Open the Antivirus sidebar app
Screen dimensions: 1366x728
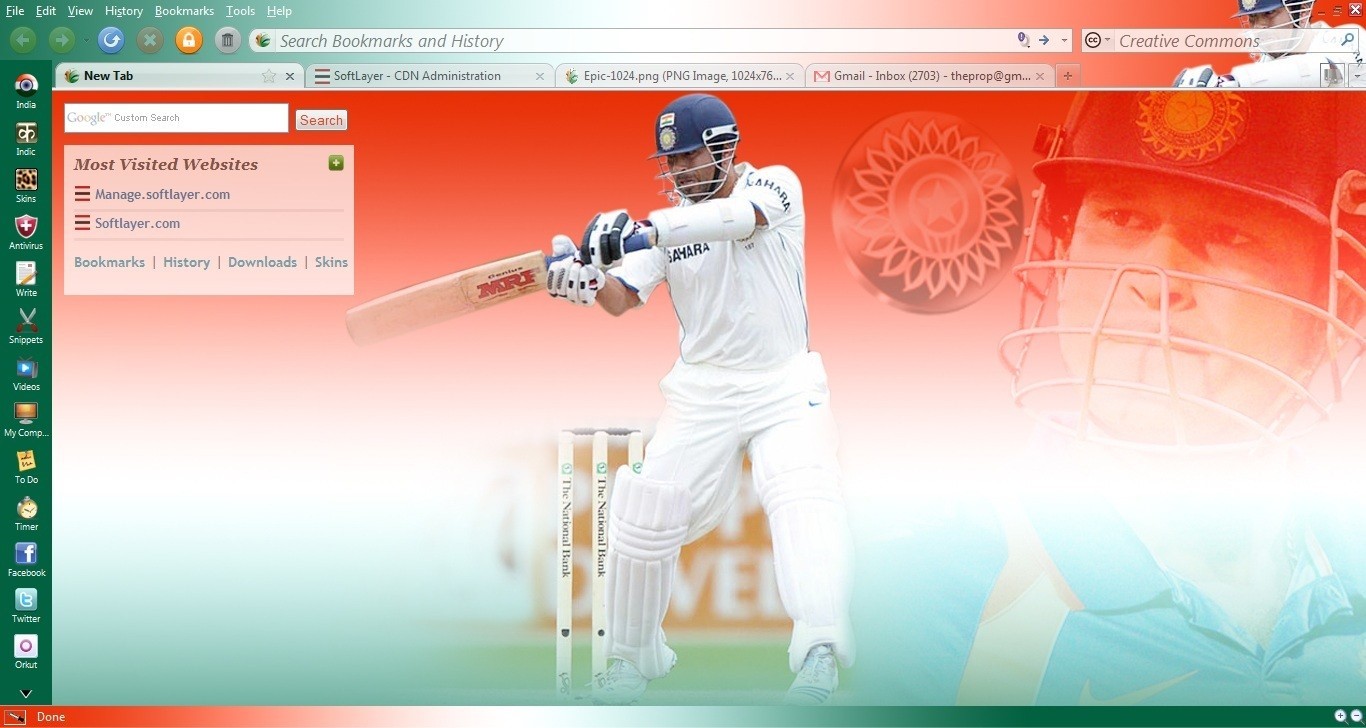tap(26, 231)
